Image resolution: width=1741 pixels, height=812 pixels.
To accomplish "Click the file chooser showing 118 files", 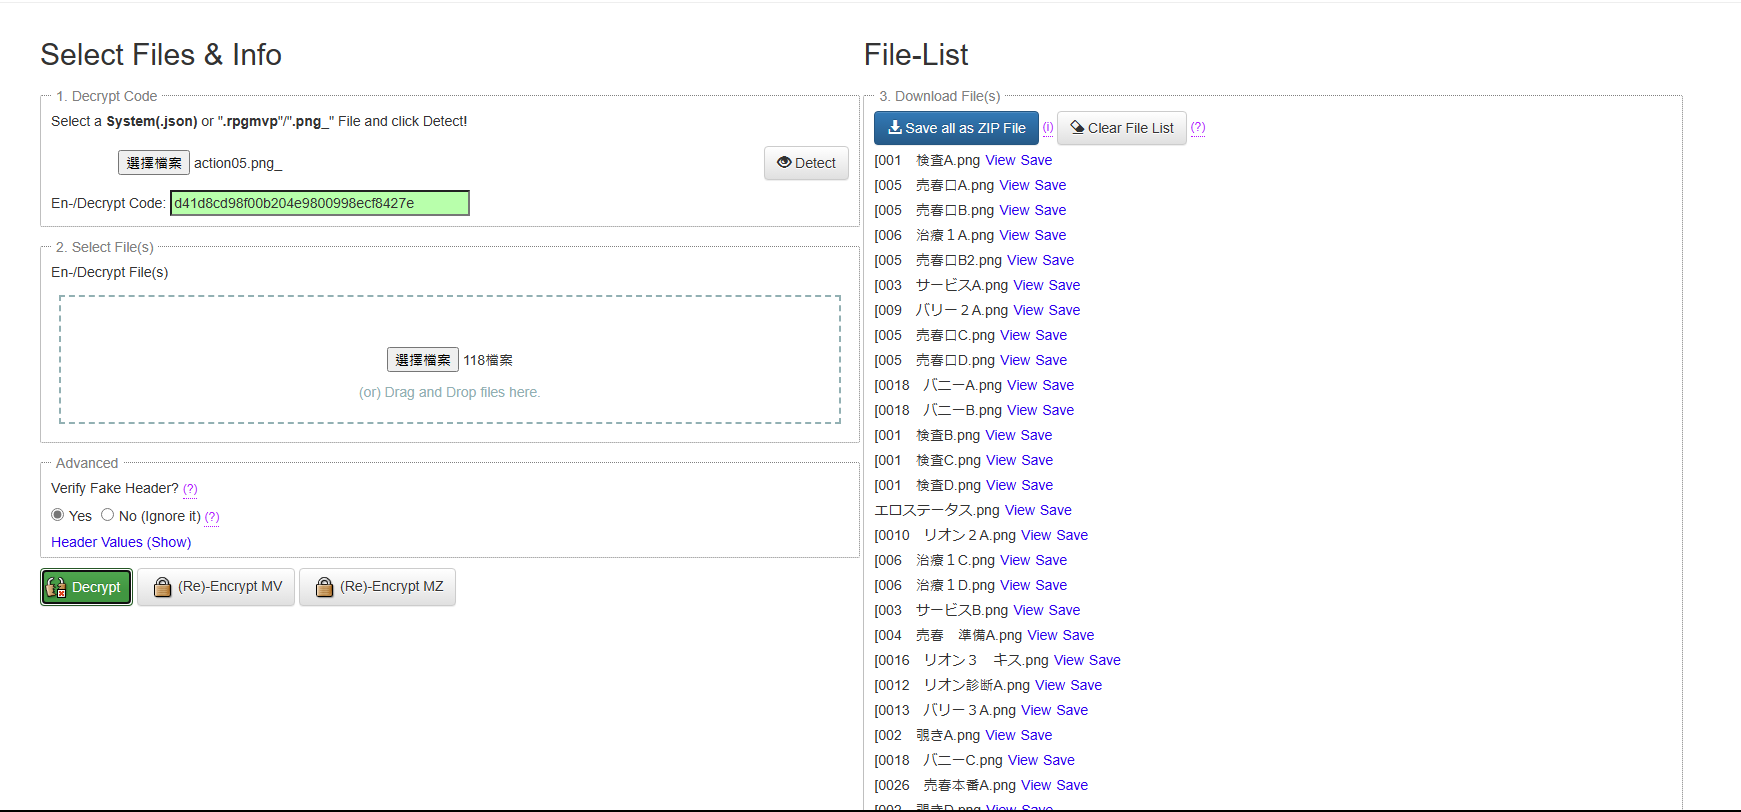I will point(422,360).
